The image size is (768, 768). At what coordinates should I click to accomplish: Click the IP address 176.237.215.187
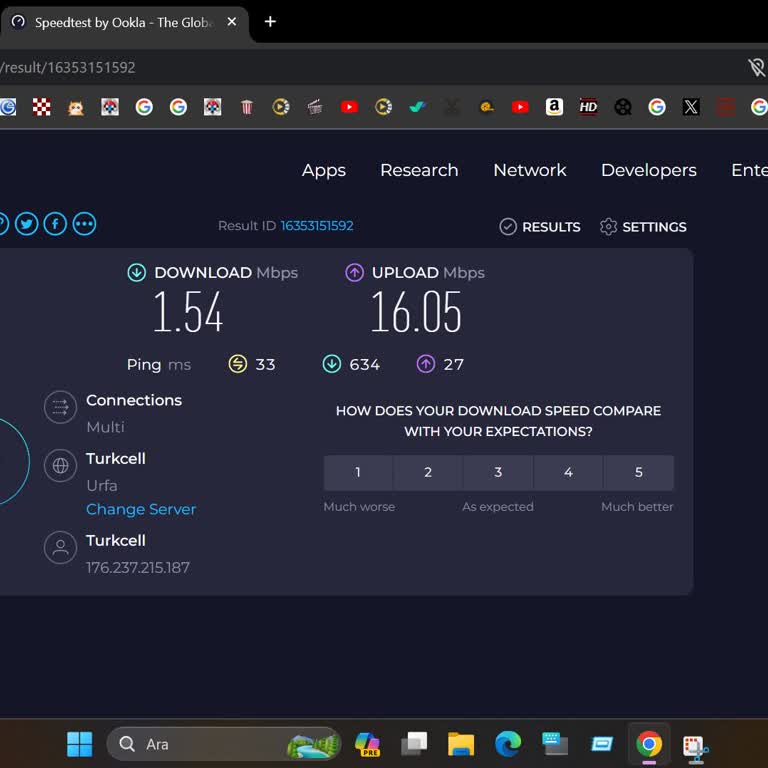click(x=138, y=568)
